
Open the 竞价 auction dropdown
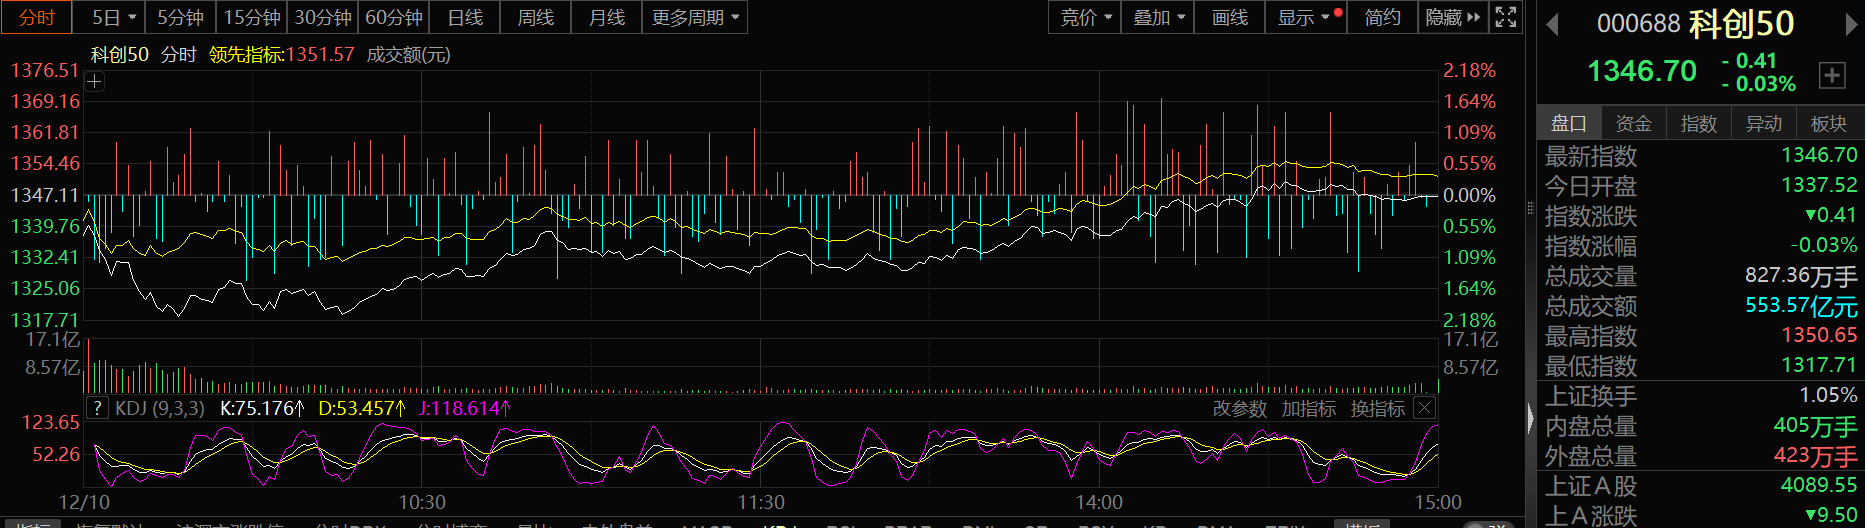coord(1086,17)
